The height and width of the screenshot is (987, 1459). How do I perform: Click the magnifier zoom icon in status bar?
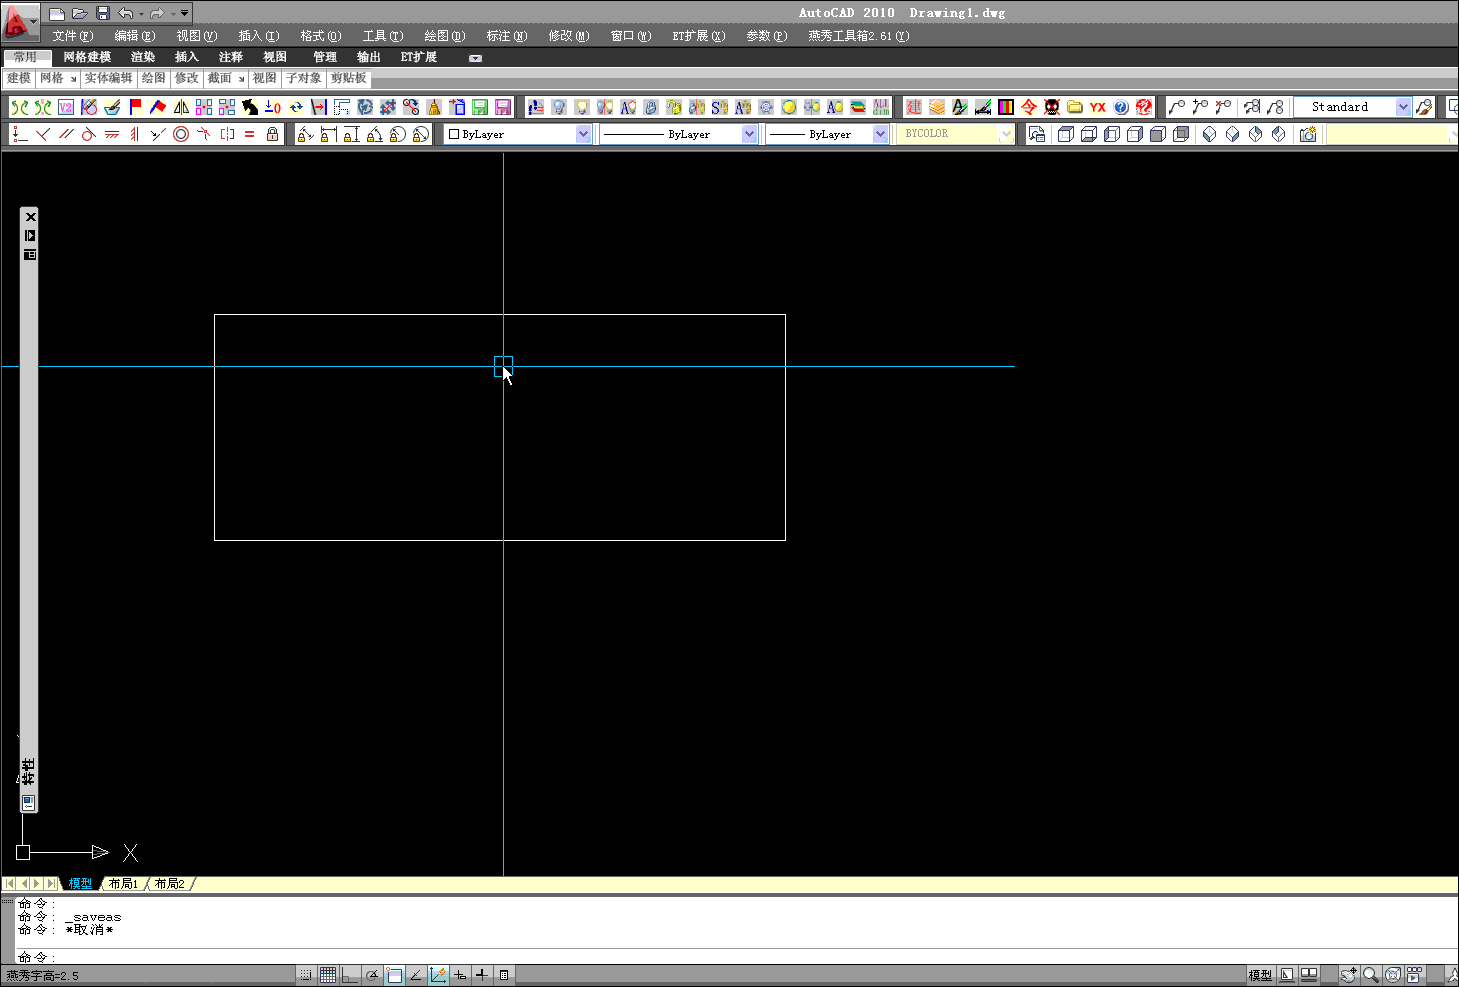(1371, 975)
